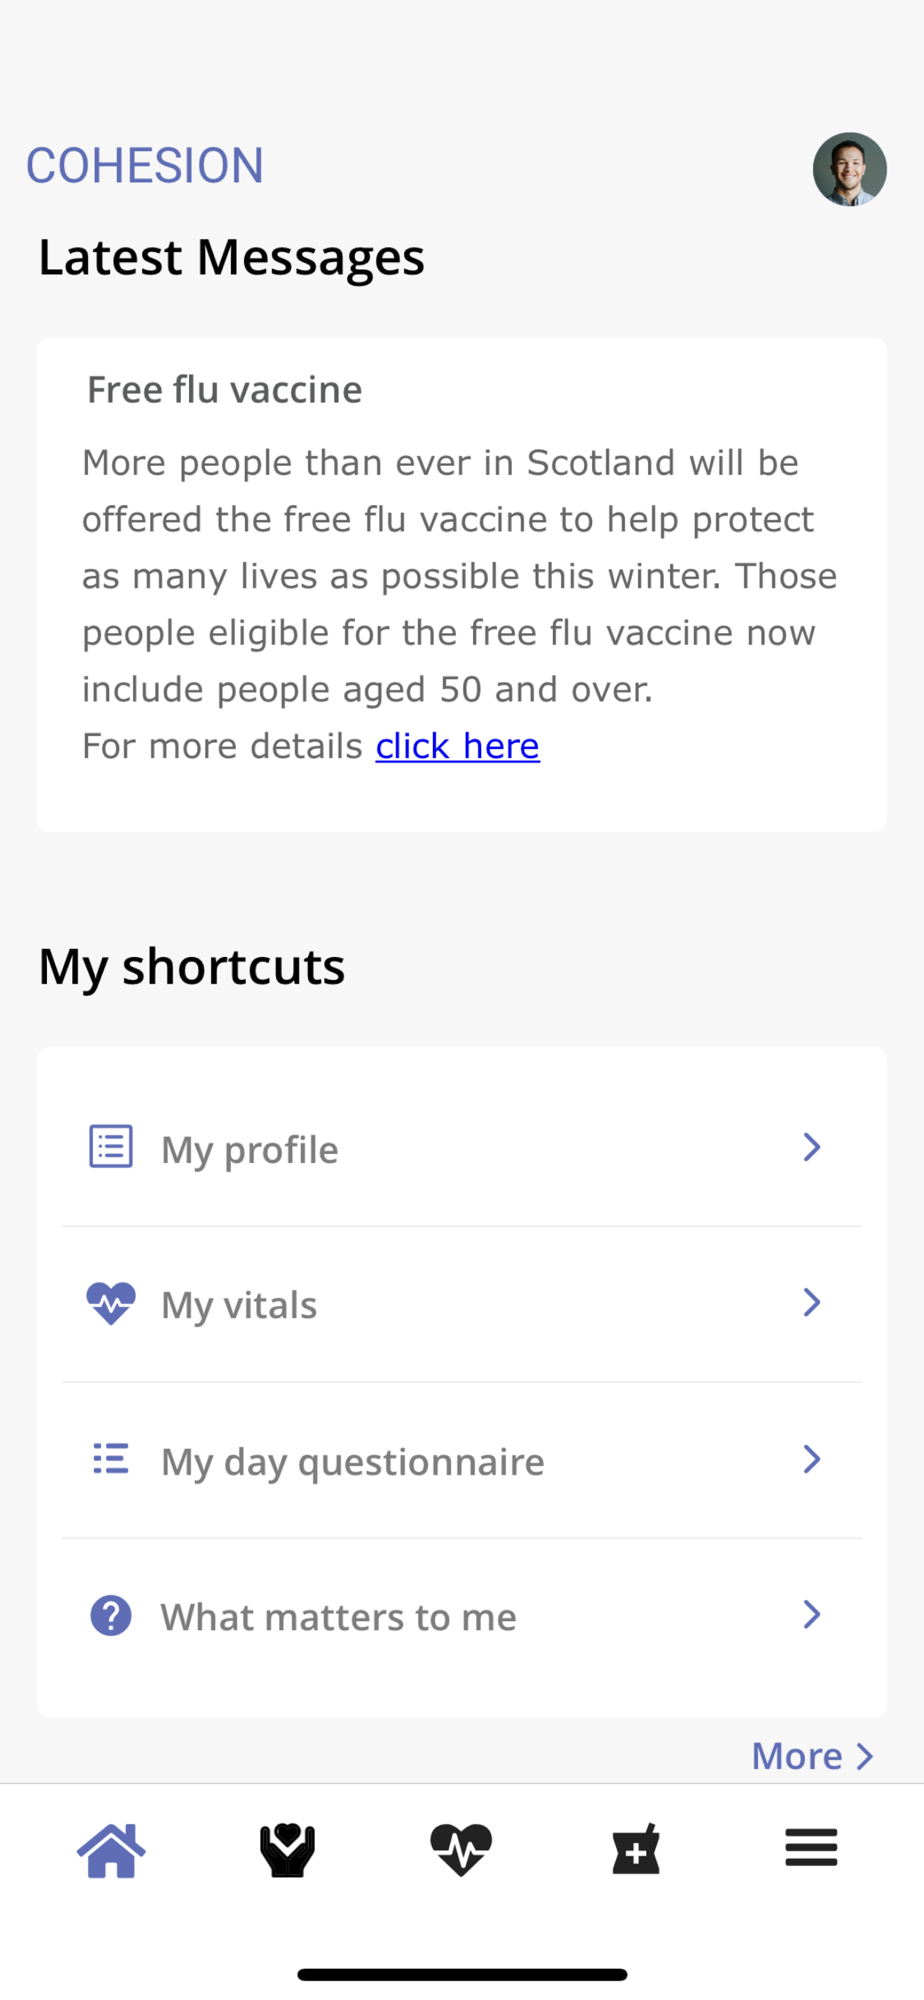Viewport: 924px width, 2000px height.
Task: Expand My vitals chevron arrow
Action: (812, 1302)
